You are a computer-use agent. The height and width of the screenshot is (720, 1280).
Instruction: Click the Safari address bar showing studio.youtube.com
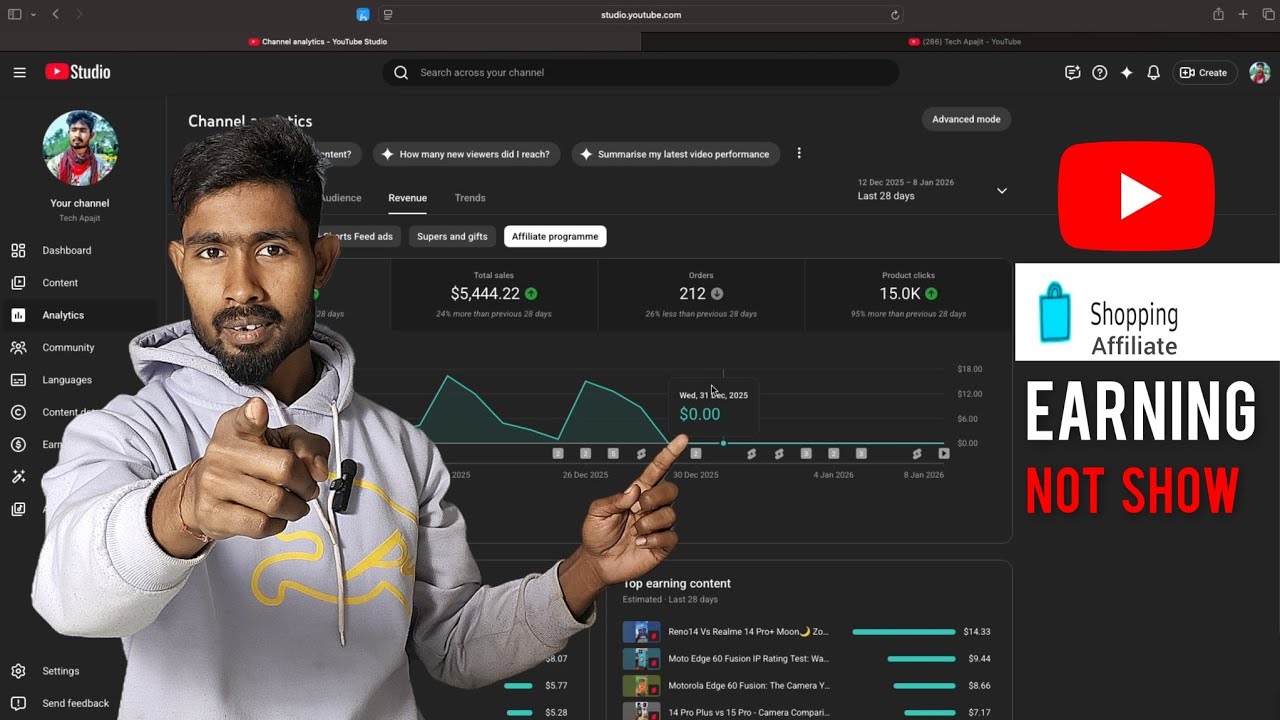point(640,15)
